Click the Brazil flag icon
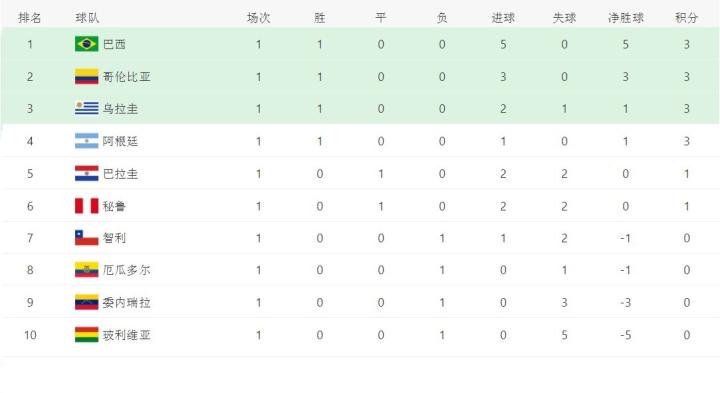Viewport: 720px width, 393px height. point(86,44)
